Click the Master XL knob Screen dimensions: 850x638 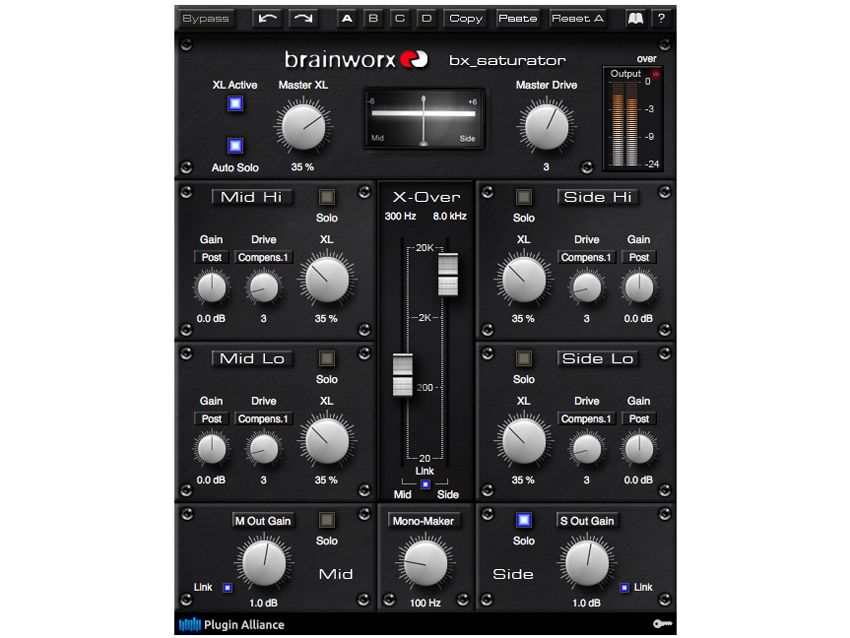pyautogui.click(x=304, y=127)
